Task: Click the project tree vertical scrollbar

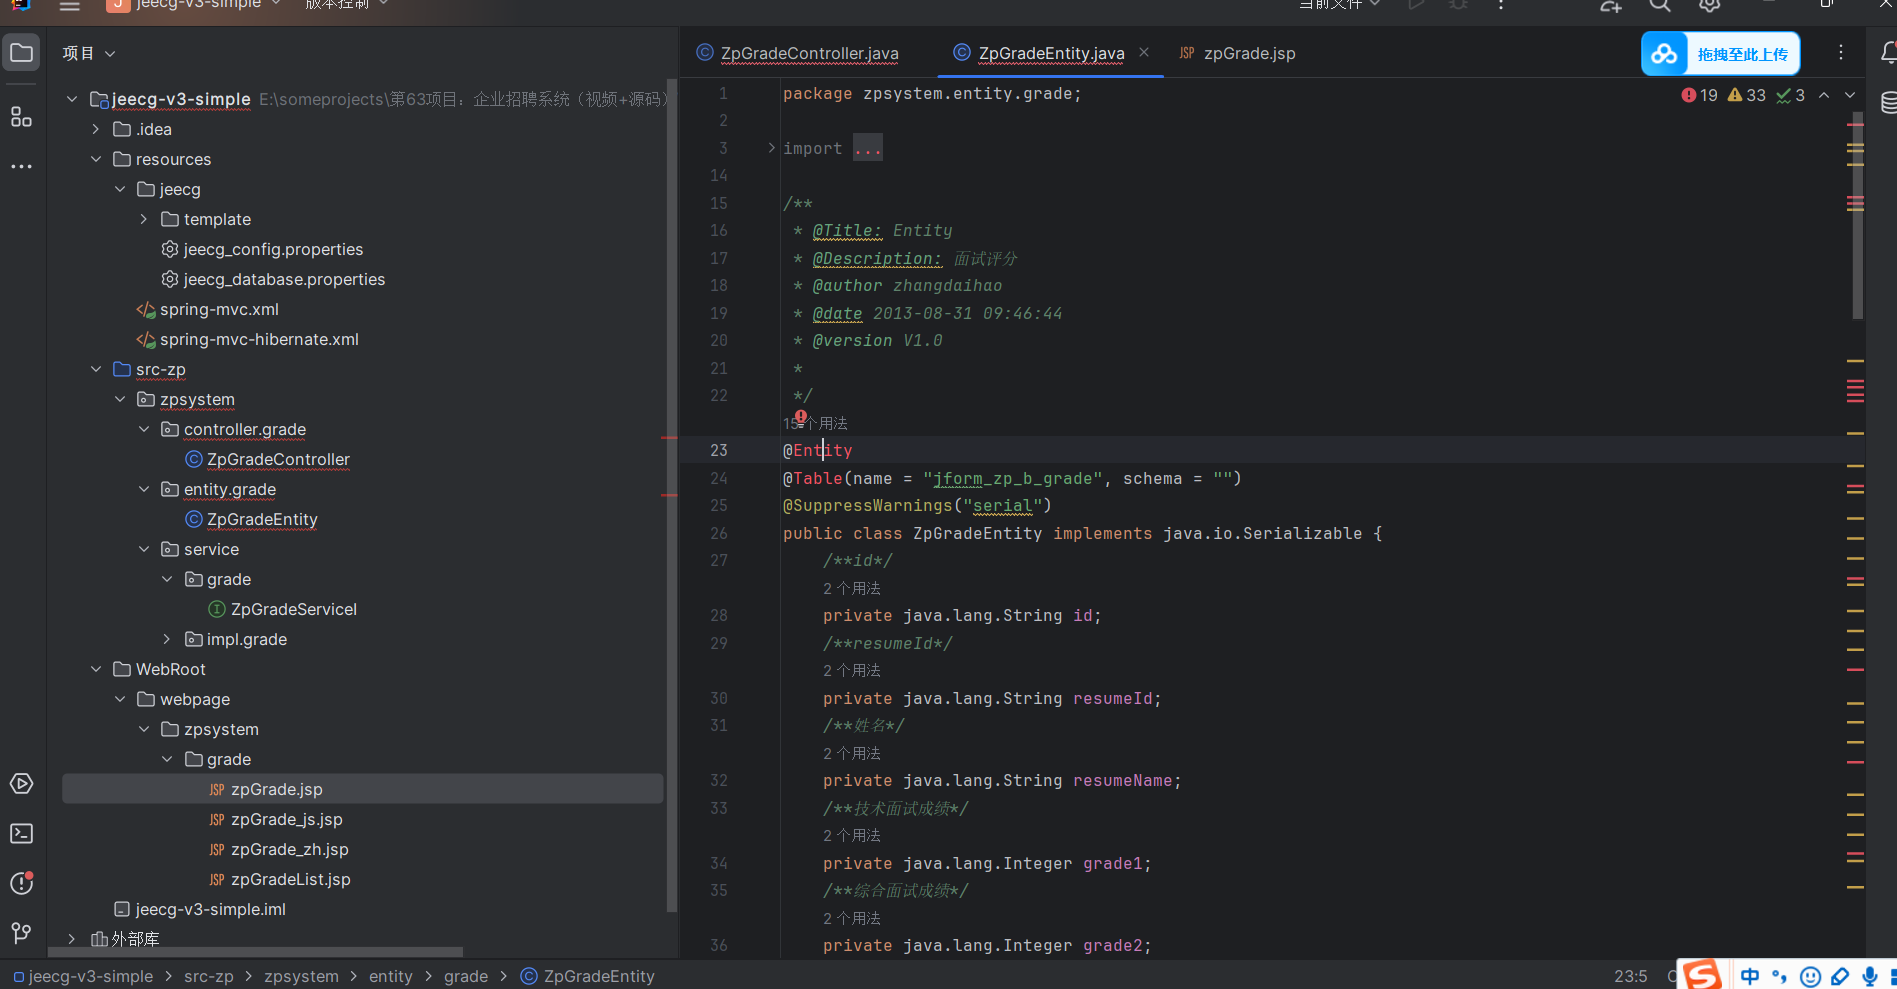Action: coord(672,495)
